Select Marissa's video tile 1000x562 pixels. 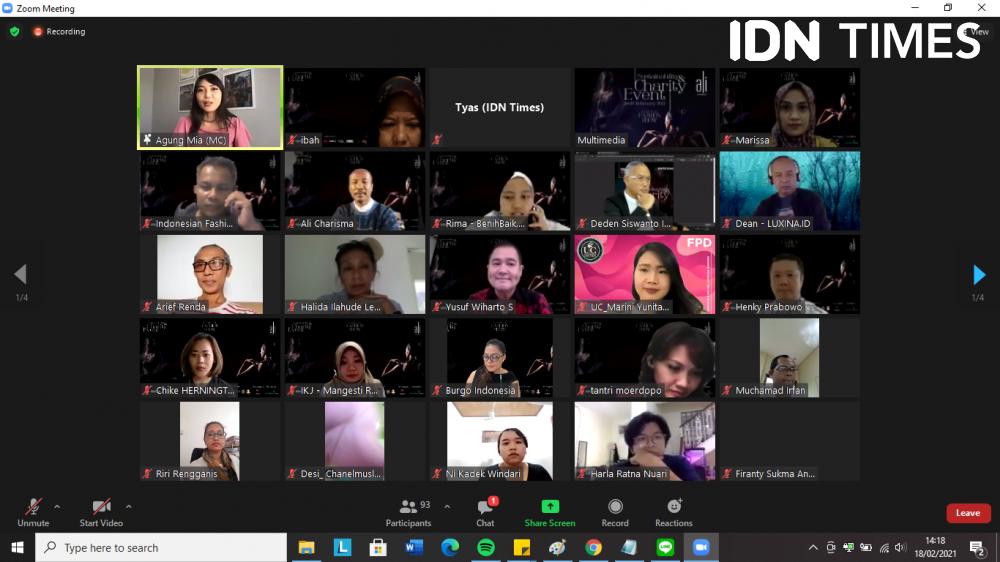[x=790, y=108]
